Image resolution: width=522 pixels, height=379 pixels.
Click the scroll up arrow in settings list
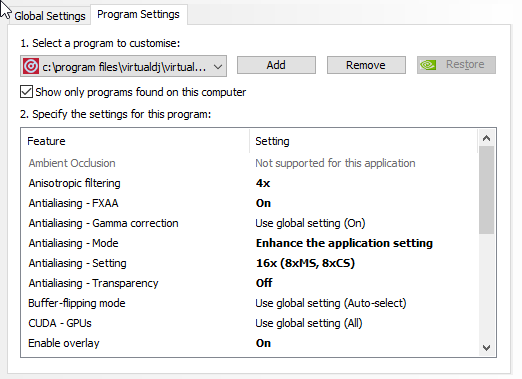coord(486,138)
